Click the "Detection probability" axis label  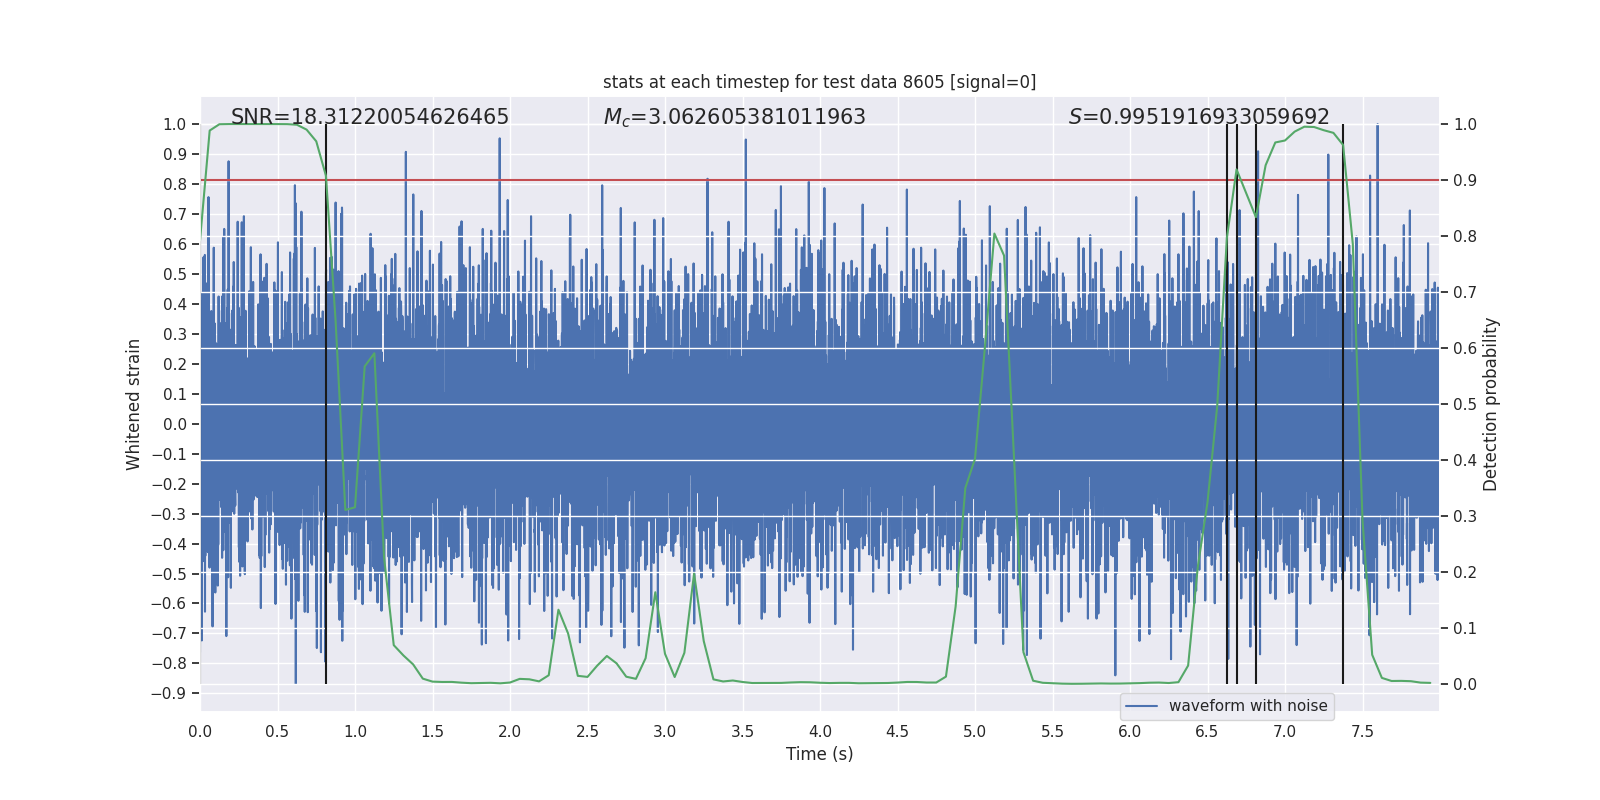(1491, 404)
